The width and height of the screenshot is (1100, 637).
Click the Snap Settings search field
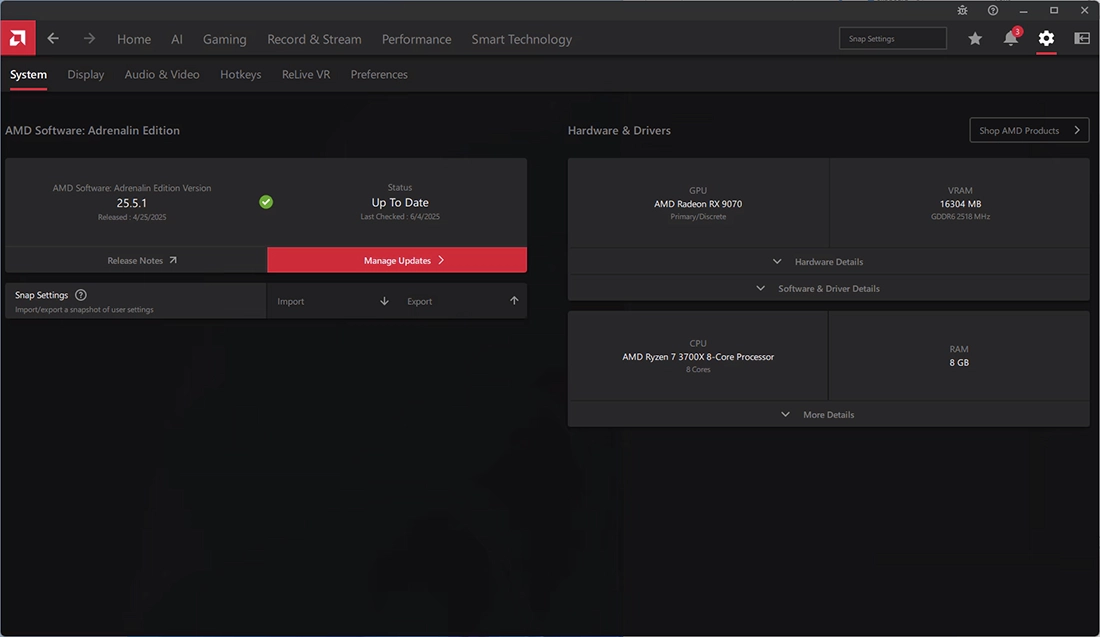(x=892, y=37)
